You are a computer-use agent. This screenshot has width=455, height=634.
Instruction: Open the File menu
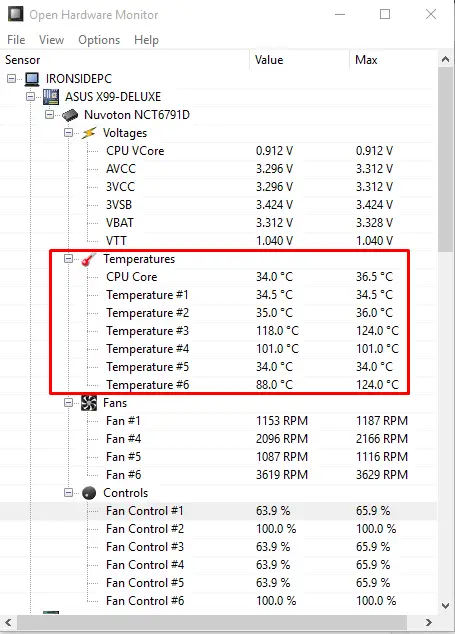click(x=16, y=40)
